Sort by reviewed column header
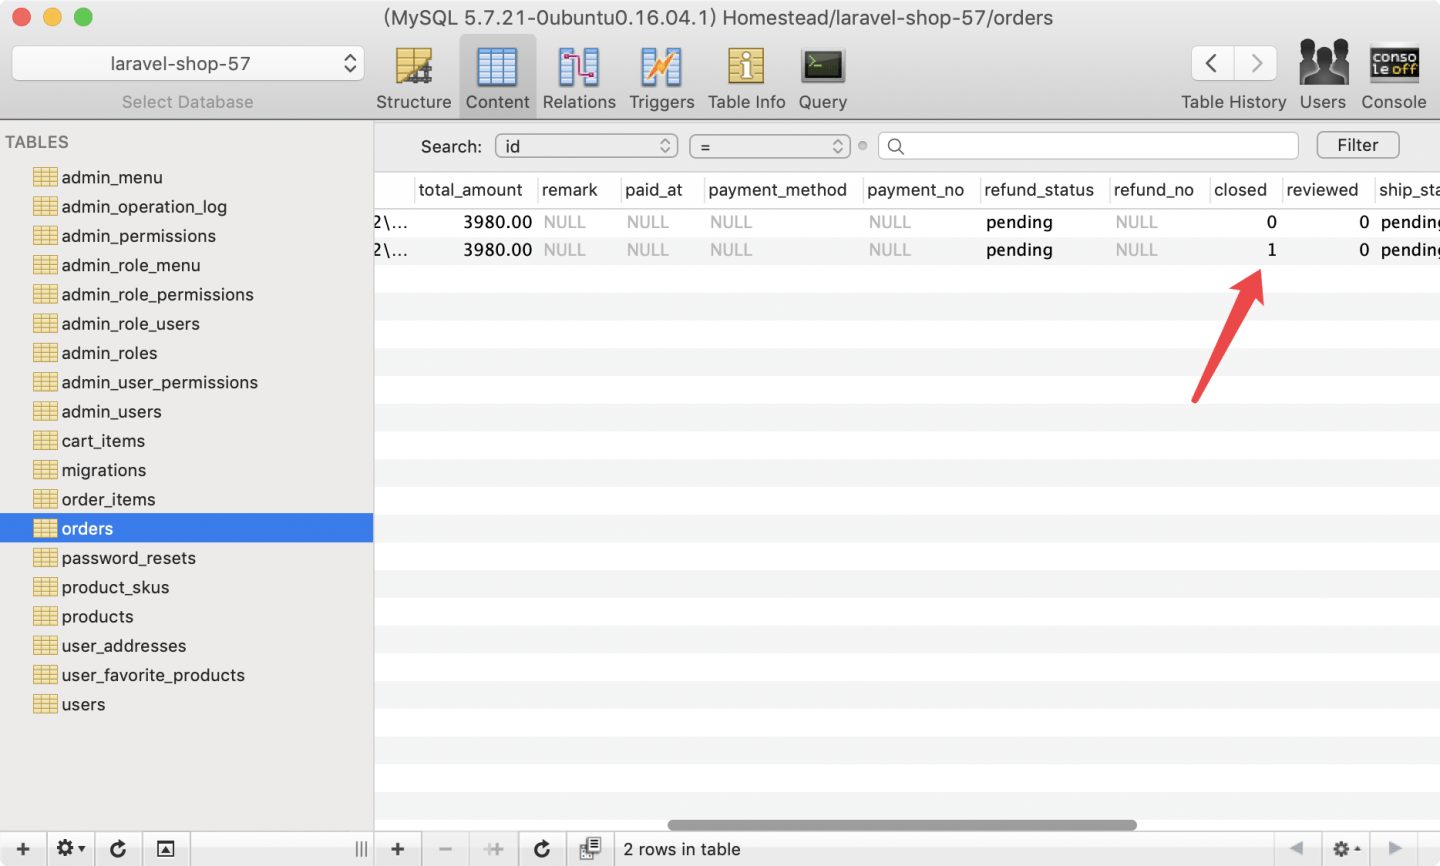The width and height of the screenshot is (1440, 866). 1328,190
